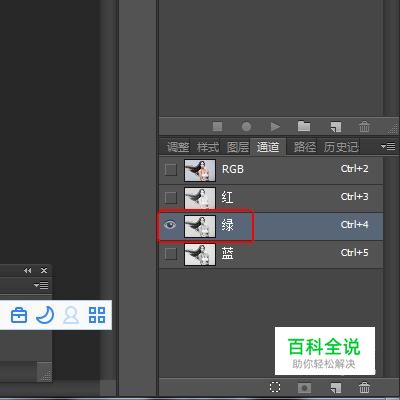Click the RGB channel thumbnail
400x400 pixels.
(x=200, y=170)
